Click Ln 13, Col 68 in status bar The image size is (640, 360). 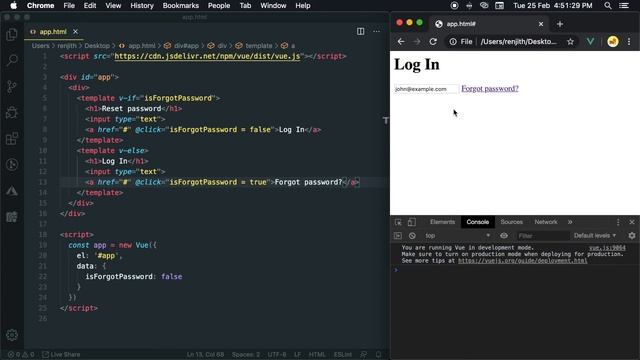pos(205,354)
